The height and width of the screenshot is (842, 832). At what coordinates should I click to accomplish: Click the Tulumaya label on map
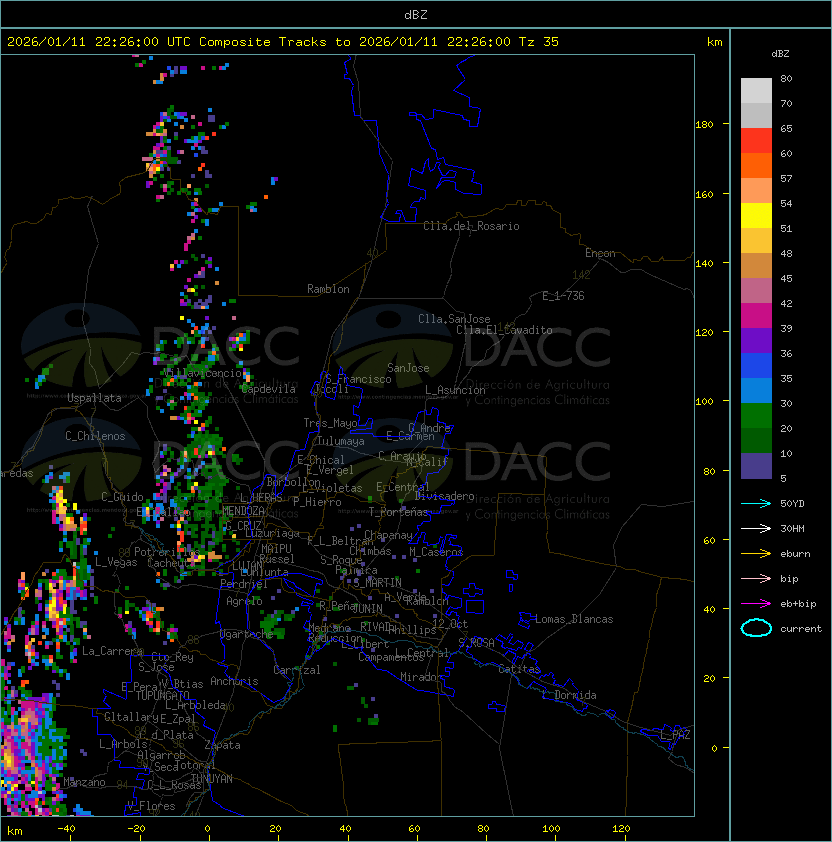(x=341, y=441)
